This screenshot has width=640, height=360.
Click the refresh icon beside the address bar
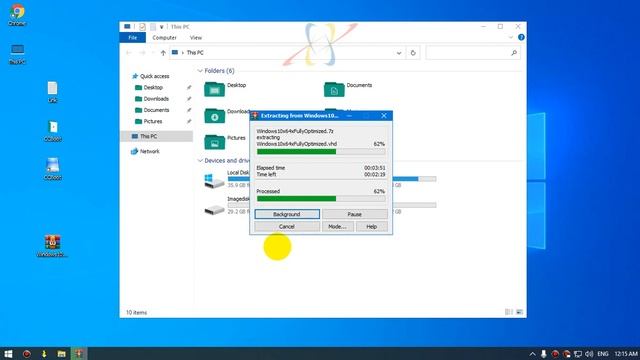pos(413,53)
